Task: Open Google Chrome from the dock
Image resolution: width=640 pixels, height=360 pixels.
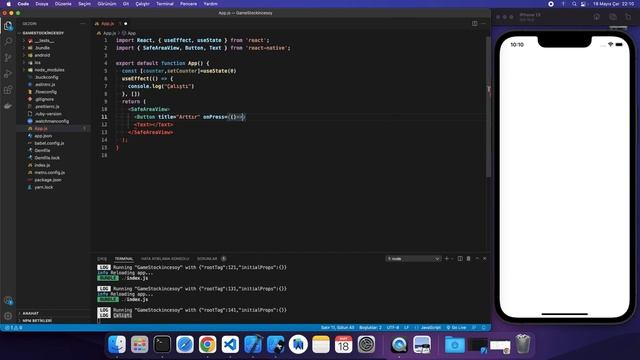Action: [207, 345]
